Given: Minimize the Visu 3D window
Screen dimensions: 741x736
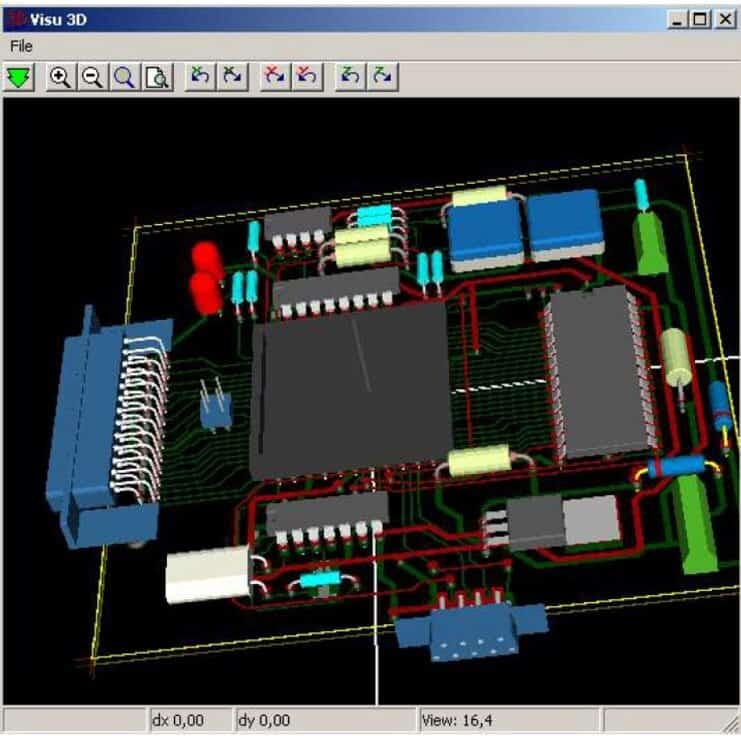Looking at the screenshot, I should [679, 18].
